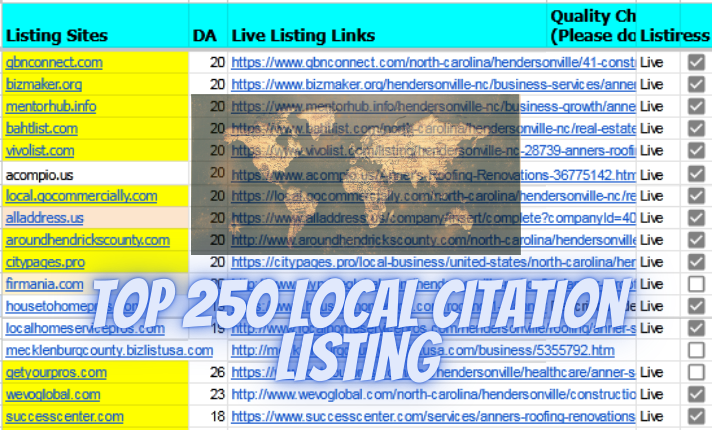Open the https://www.qbnconnect.com/north-carolina live listing URL
712x430 pixels.
[x=433, y=62]
